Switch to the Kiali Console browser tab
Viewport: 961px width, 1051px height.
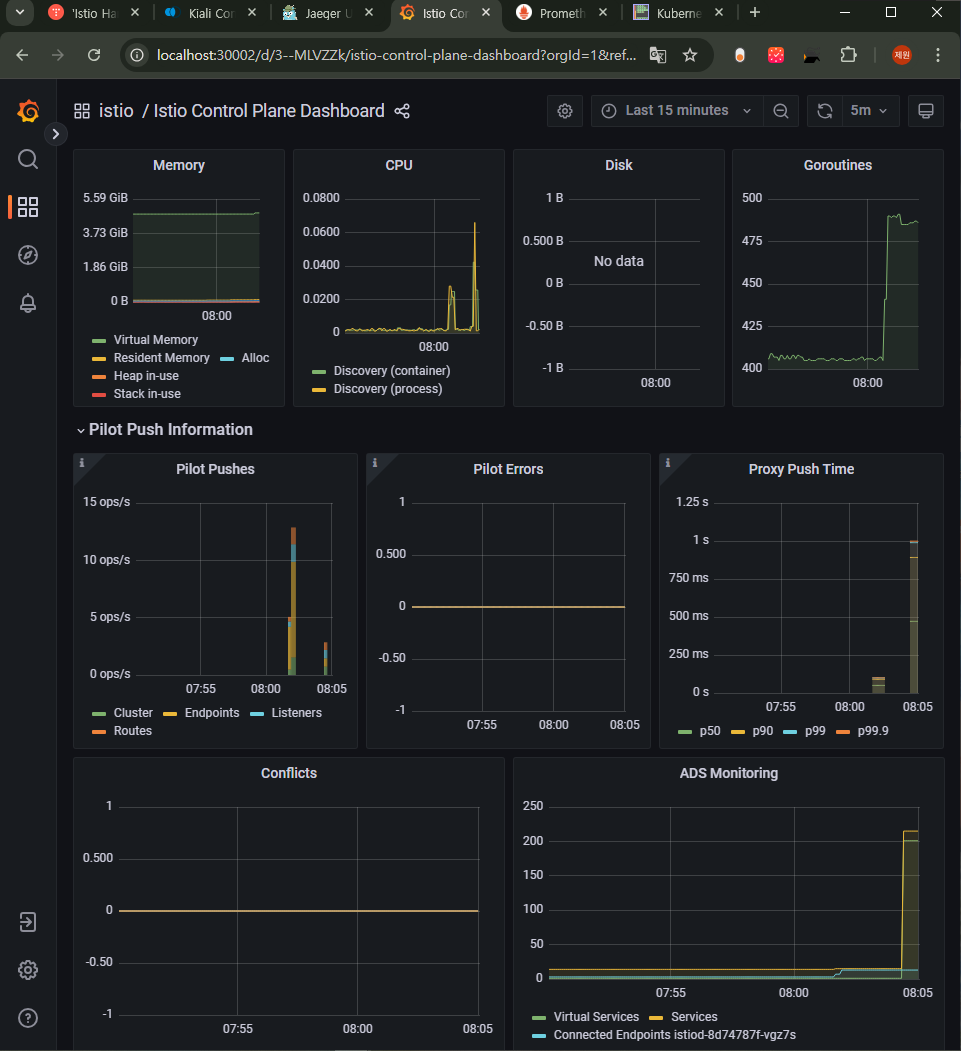coord(210,13)
